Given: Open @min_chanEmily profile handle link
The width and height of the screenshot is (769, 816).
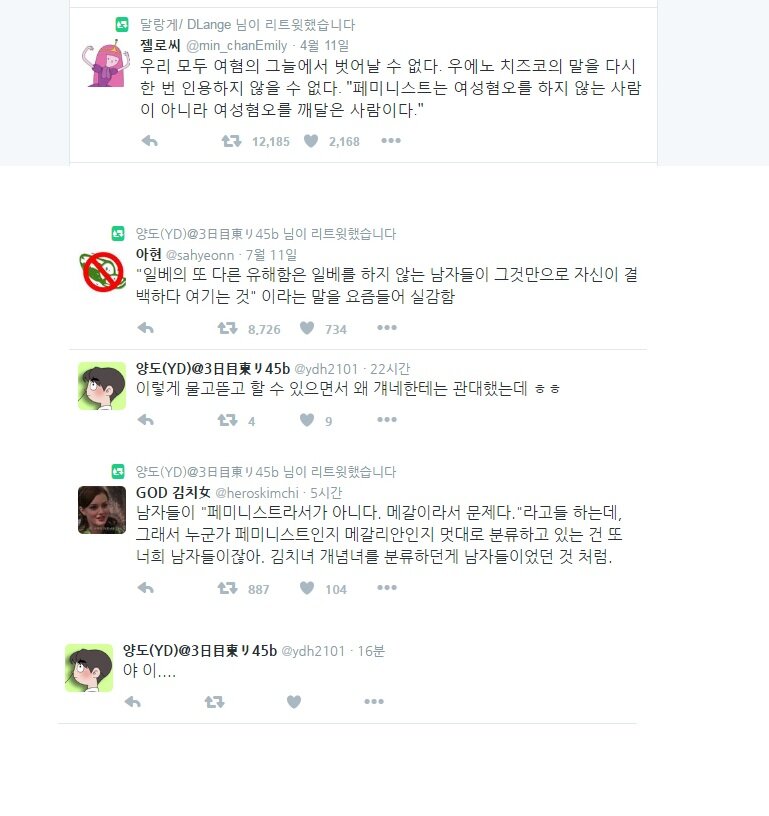Looking at the screenshot, I should click(x=237, y=46).
